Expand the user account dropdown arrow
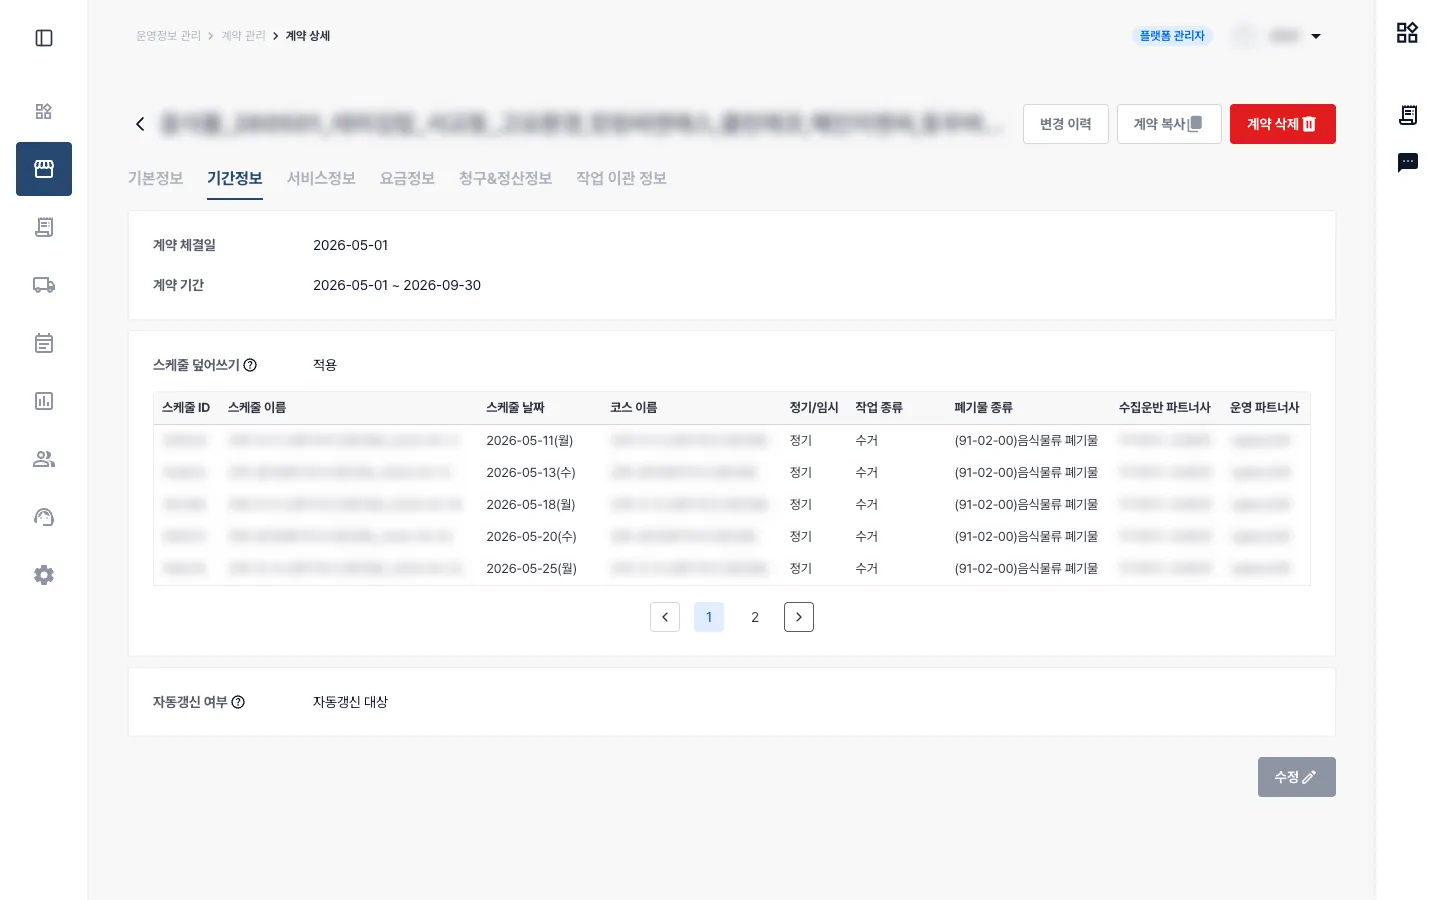The image size is (1440, 900). (x=1316, y=36)
